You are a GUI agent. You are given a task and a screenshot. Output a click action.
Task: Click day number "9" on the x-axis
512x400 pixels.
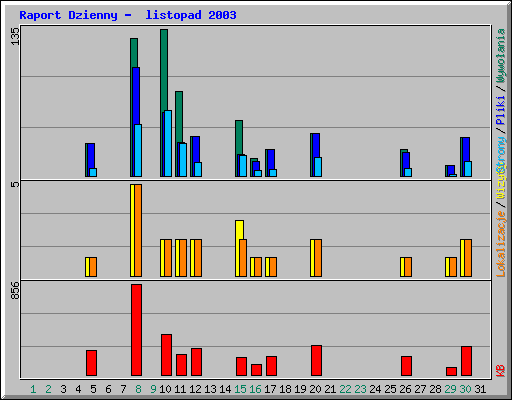point(153,389)
